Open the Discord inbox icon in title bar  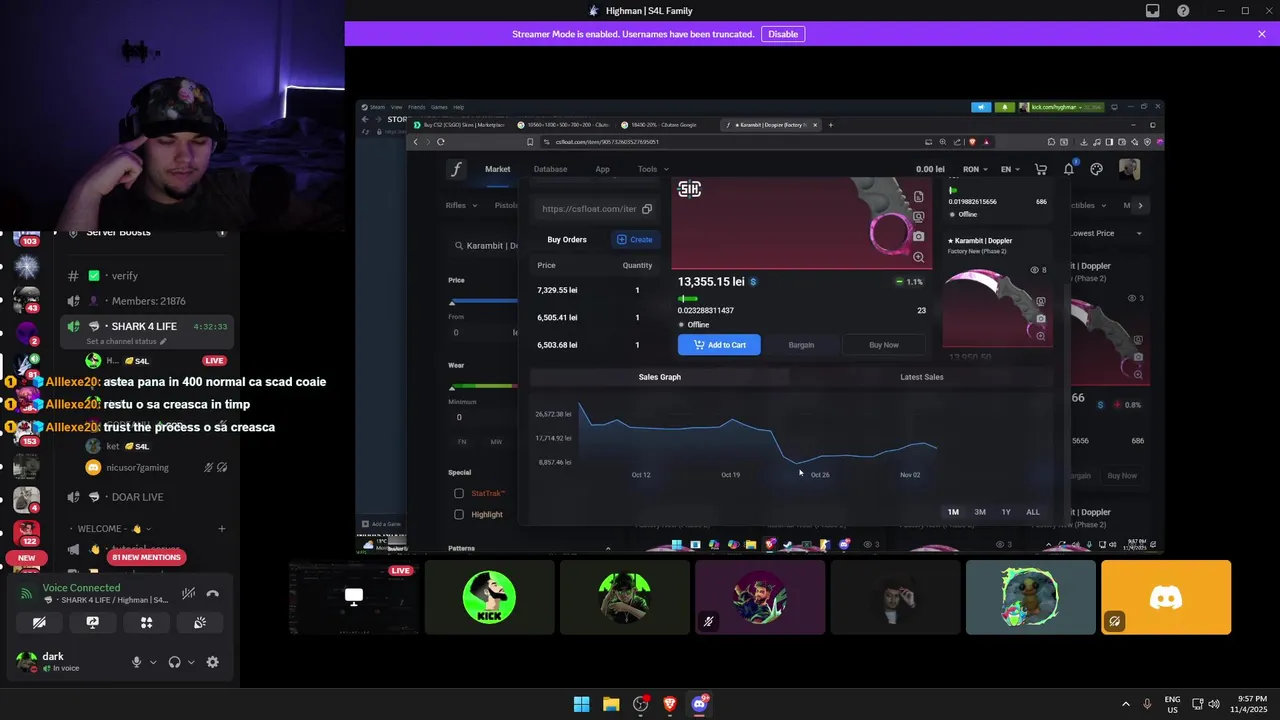click(1153, 11)
